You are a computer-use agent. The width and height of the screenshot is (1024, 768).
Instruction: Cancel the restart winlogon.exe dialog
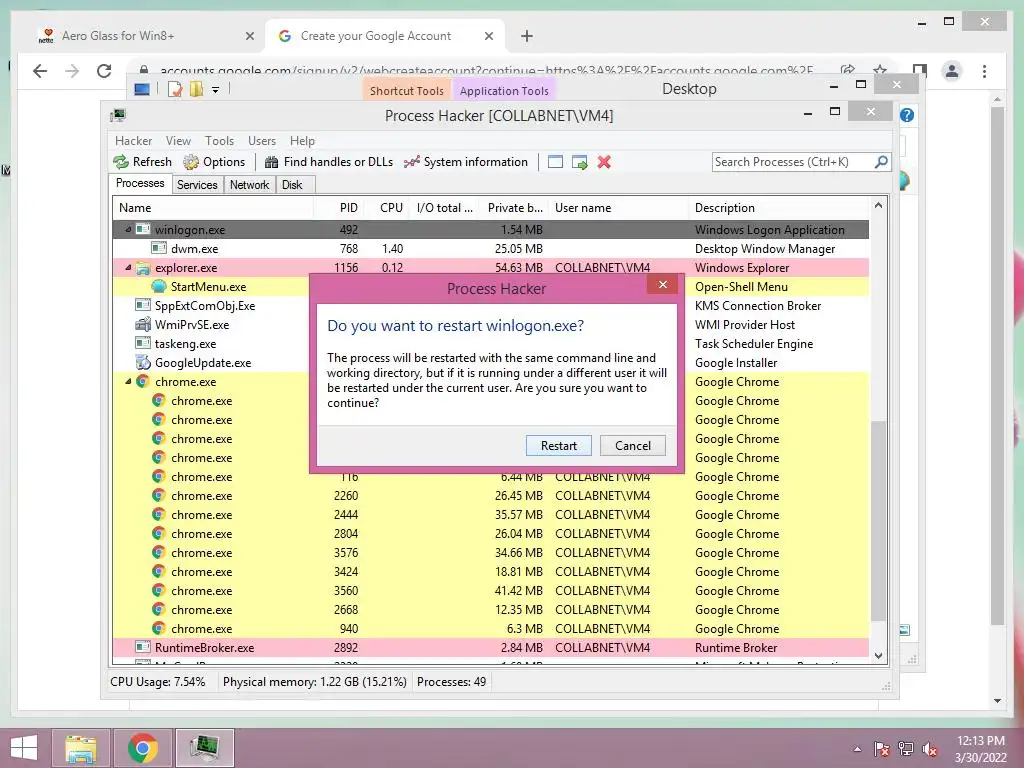632,445
